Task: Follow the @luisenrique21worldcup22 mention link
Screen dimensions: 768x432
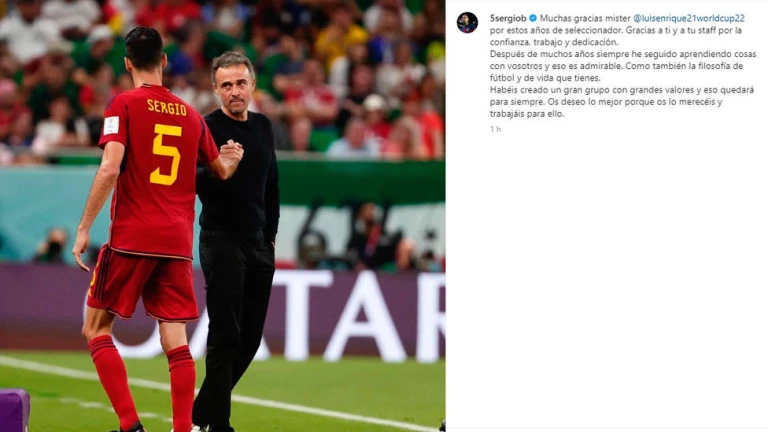Action: click(689, 18)
